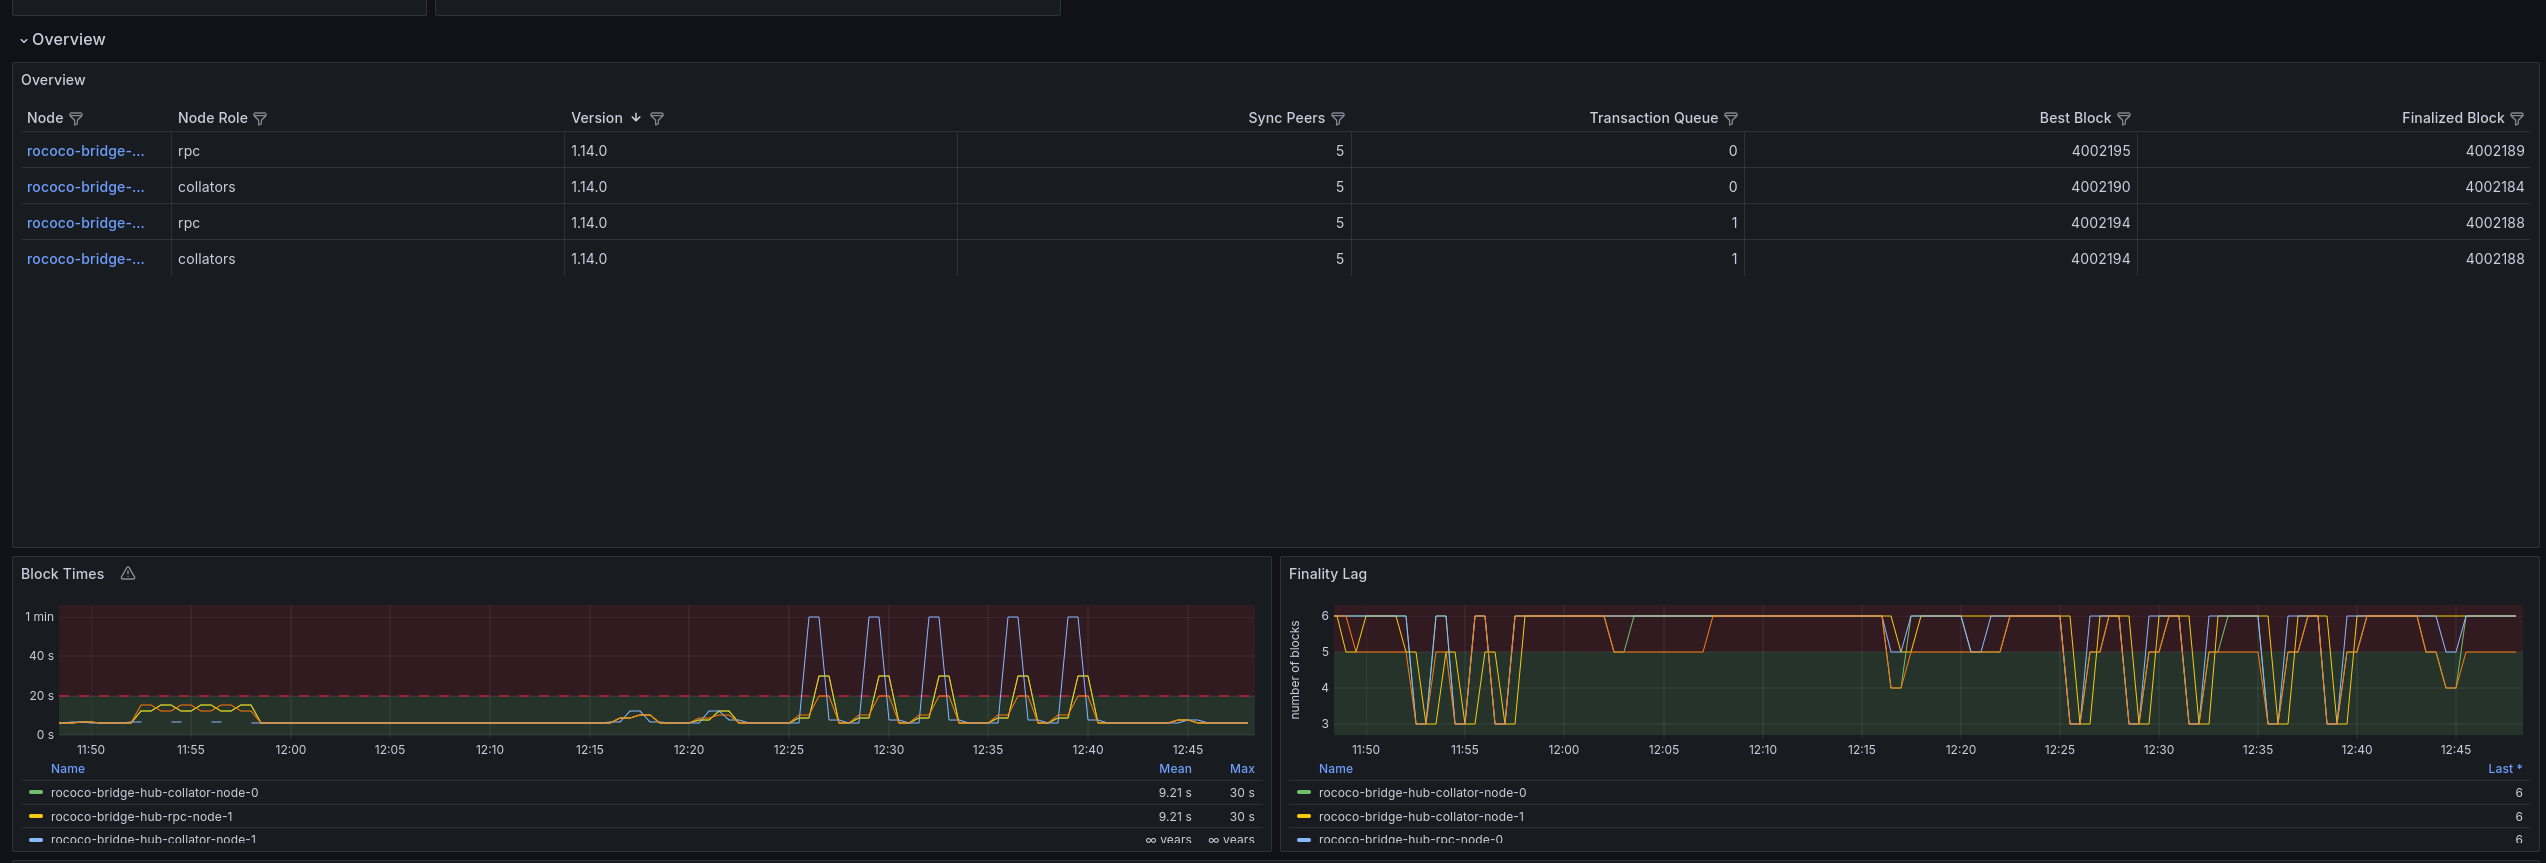The image size is (2546, 863).
Task: Click the Block Times chart plot area
Action: tap(657, 670)
